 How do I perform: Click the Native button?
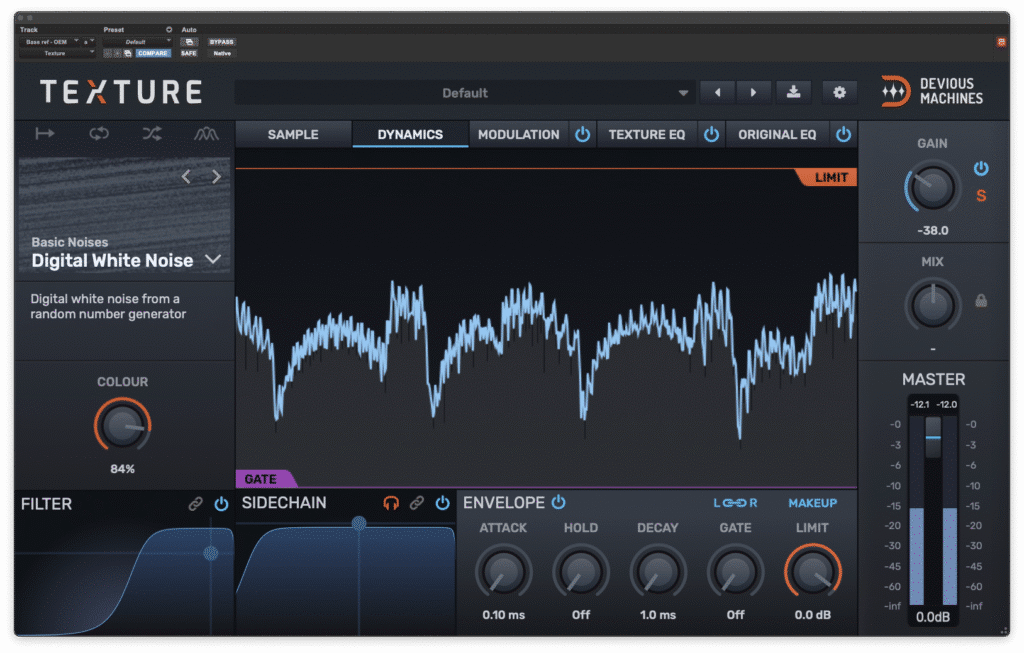pyautogui.click(x=221, y=54)
